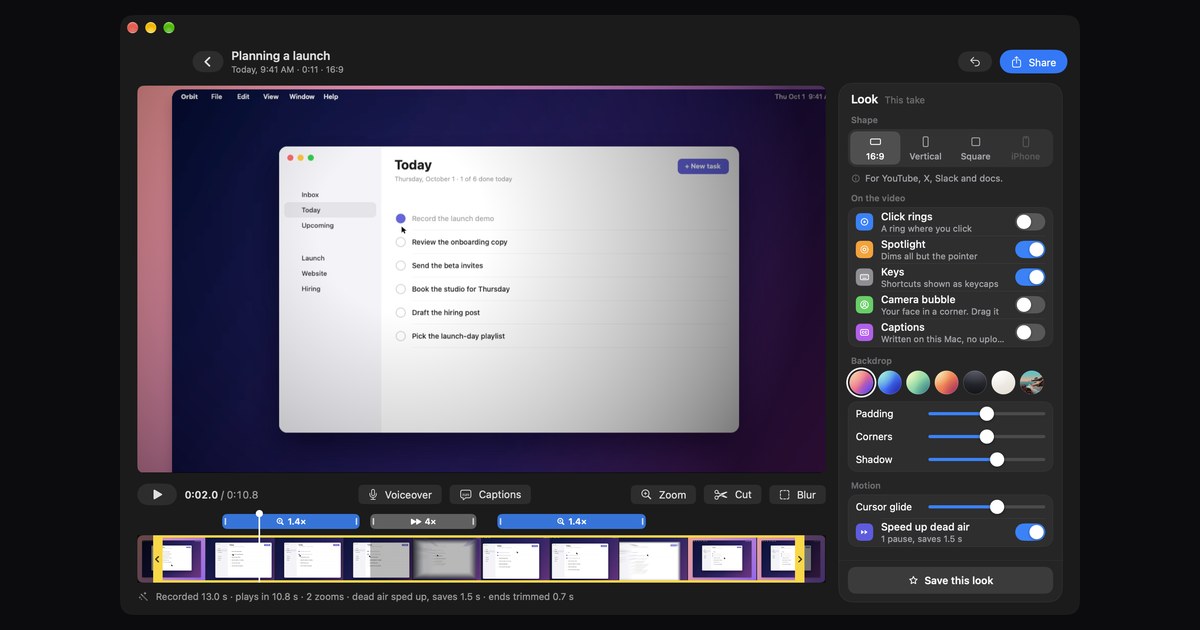Select the black backdrop swatch
The width and height of the screenshot is (1200, 630).
point(975,382)
